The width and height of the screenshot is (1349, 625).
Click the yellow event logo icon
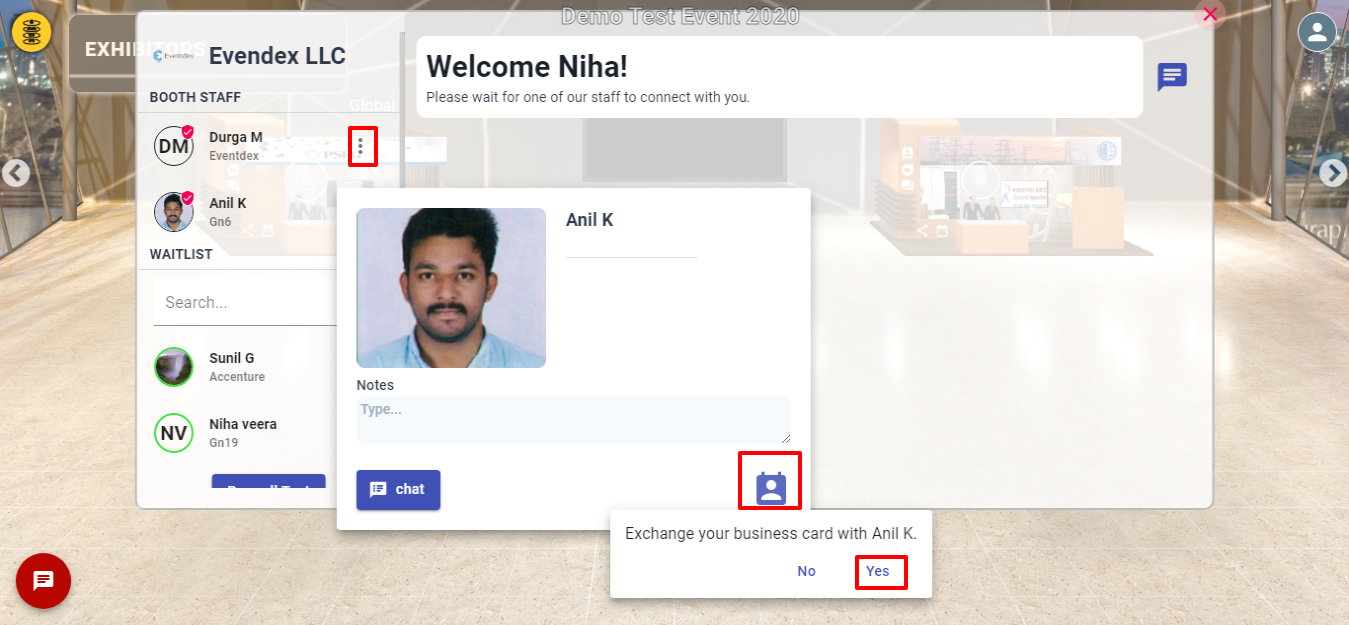(x=32, y=32)
